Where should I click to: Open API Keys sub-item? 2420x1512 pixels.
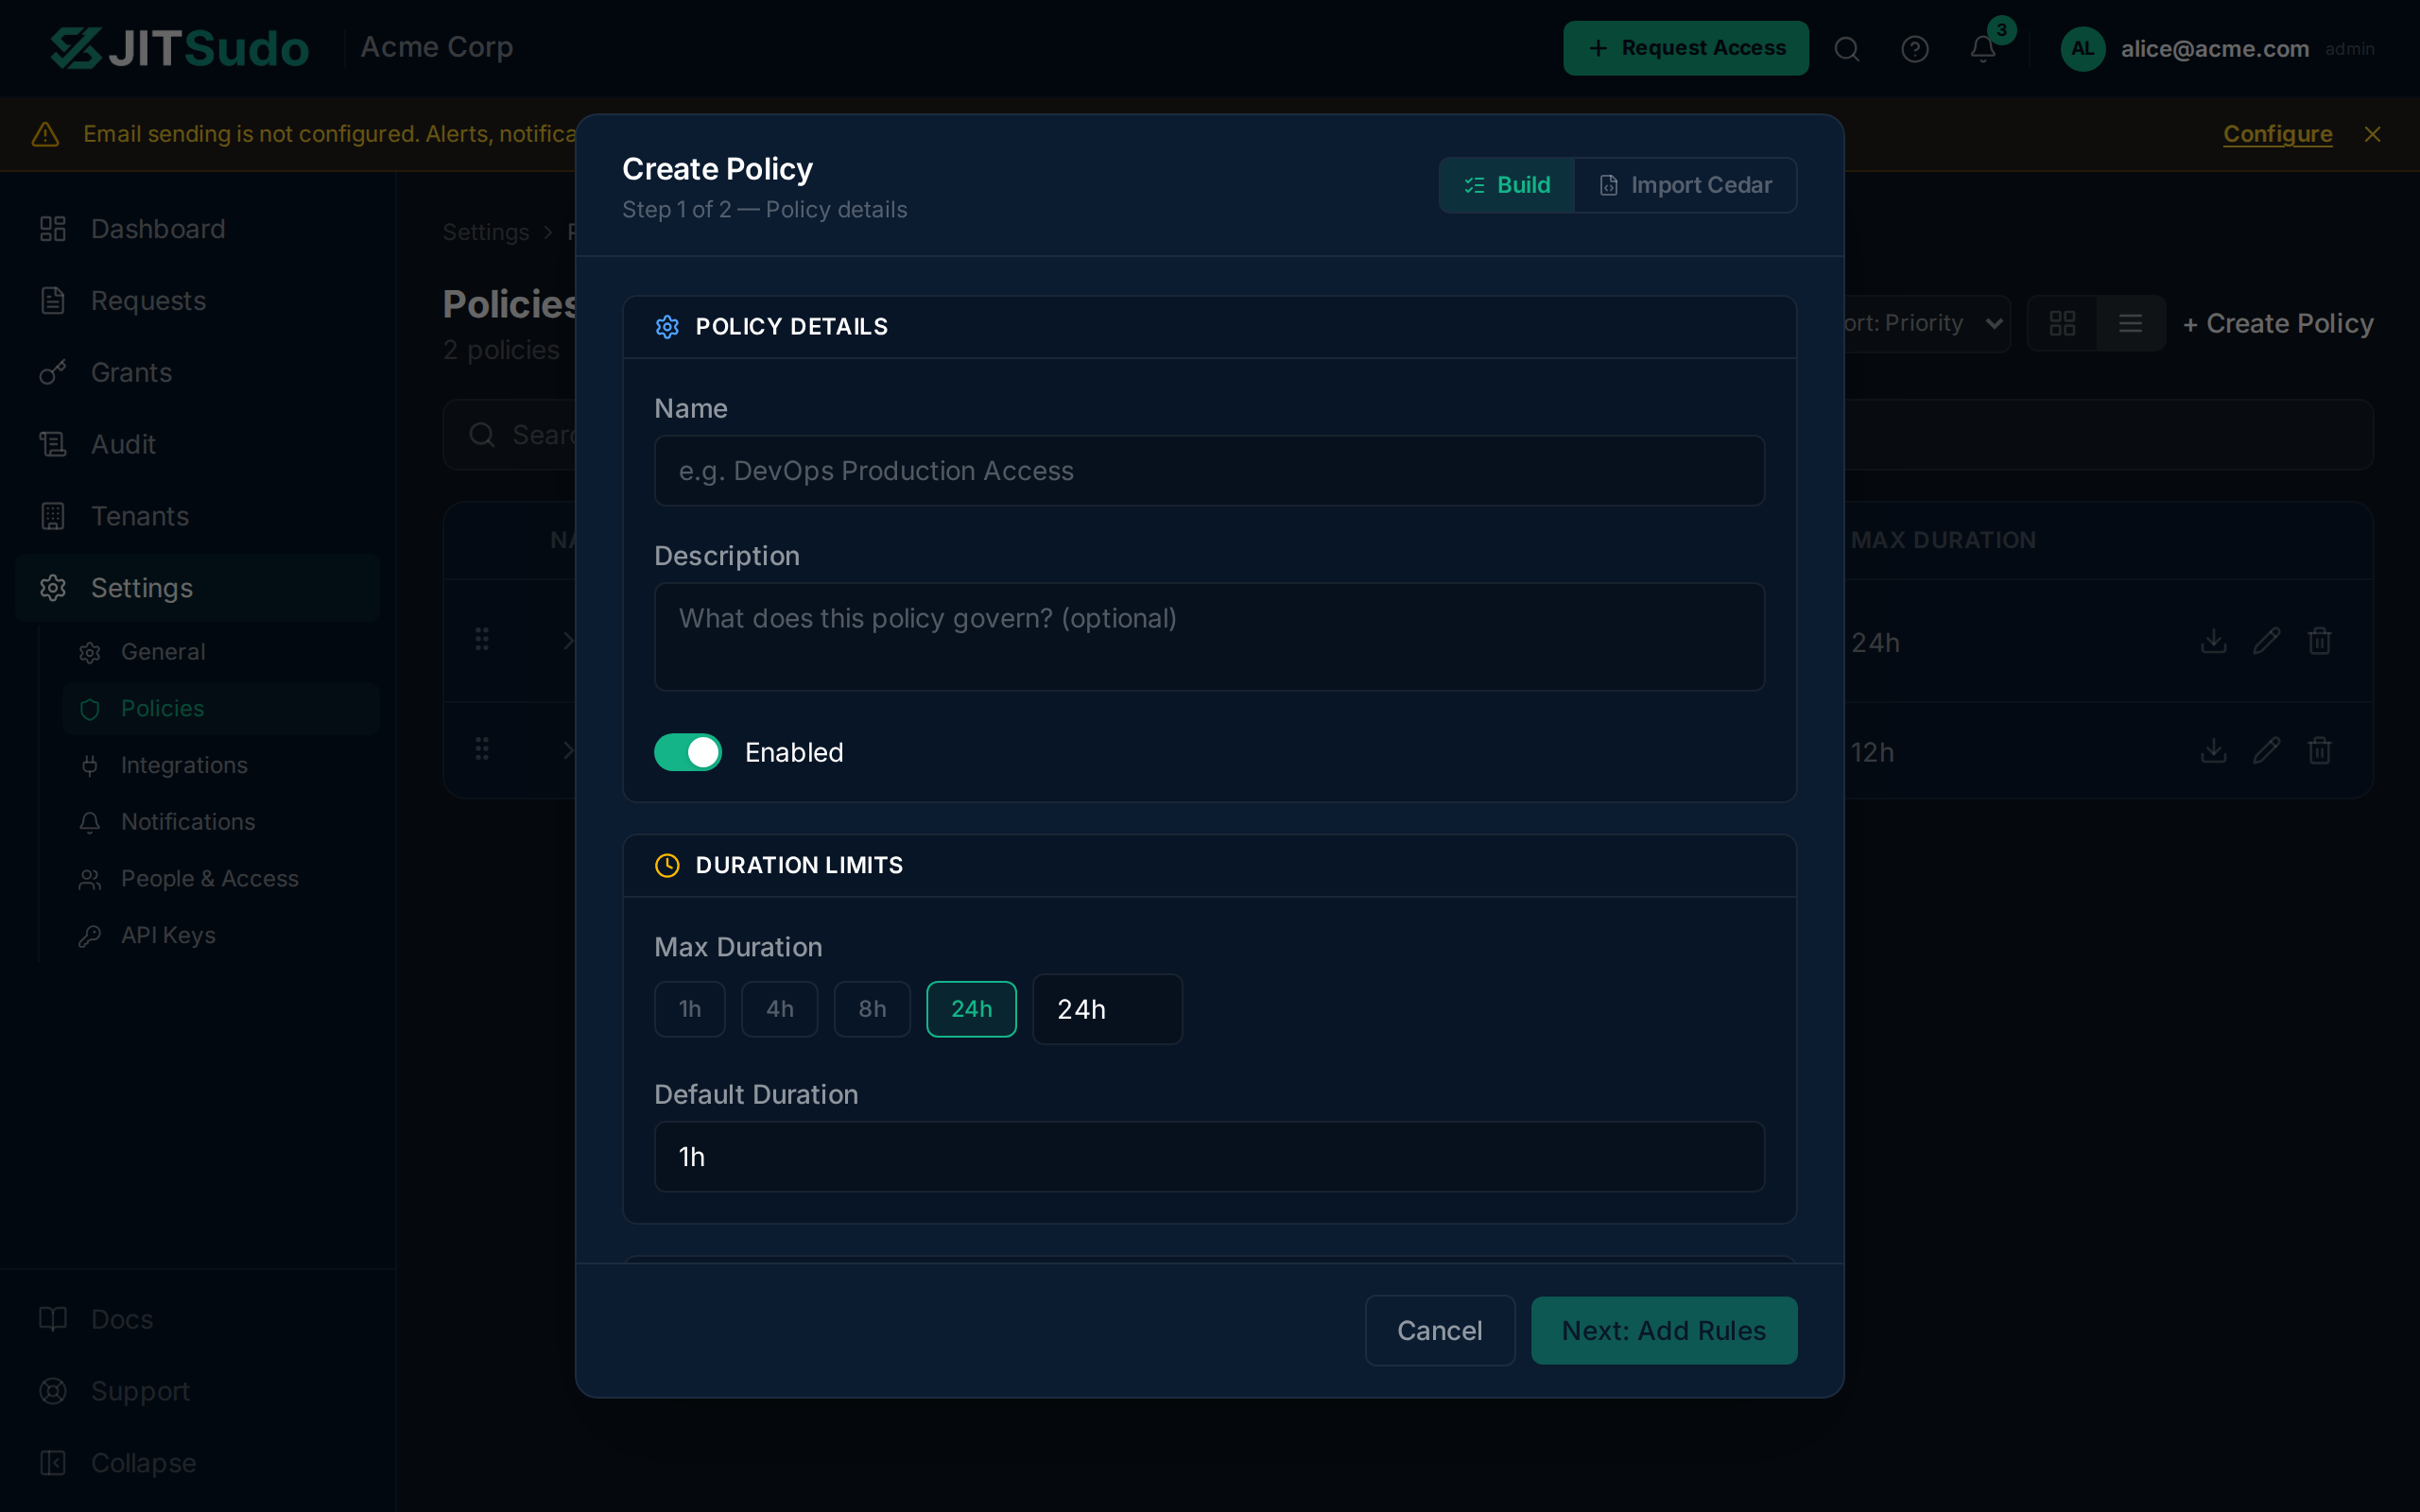coord(220,935)
